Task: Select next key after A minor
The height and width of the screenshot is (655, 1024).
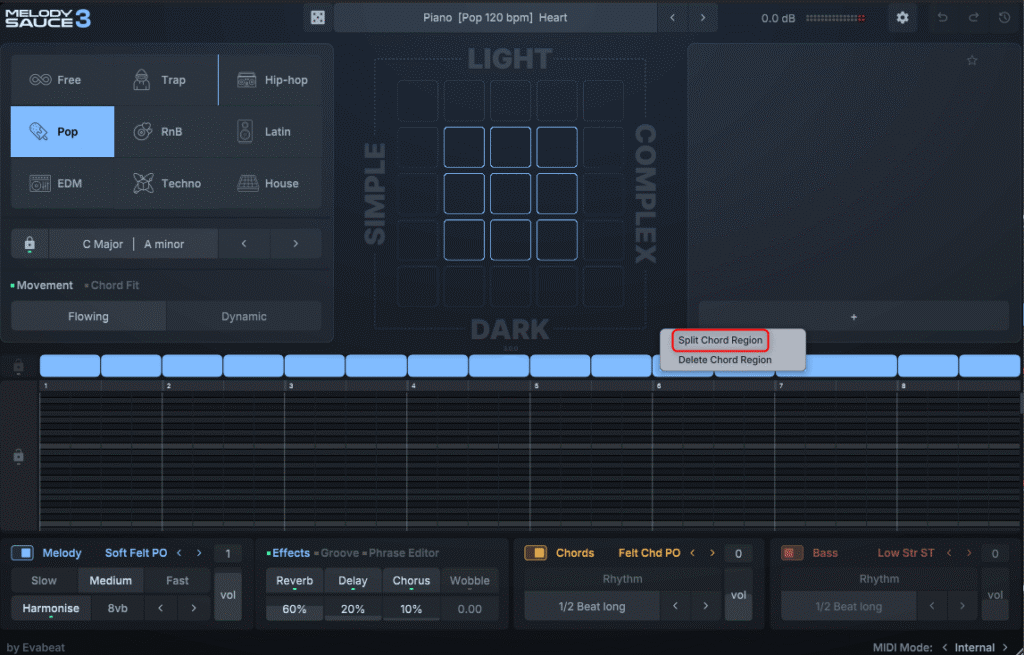Action: tap(295, 244)
